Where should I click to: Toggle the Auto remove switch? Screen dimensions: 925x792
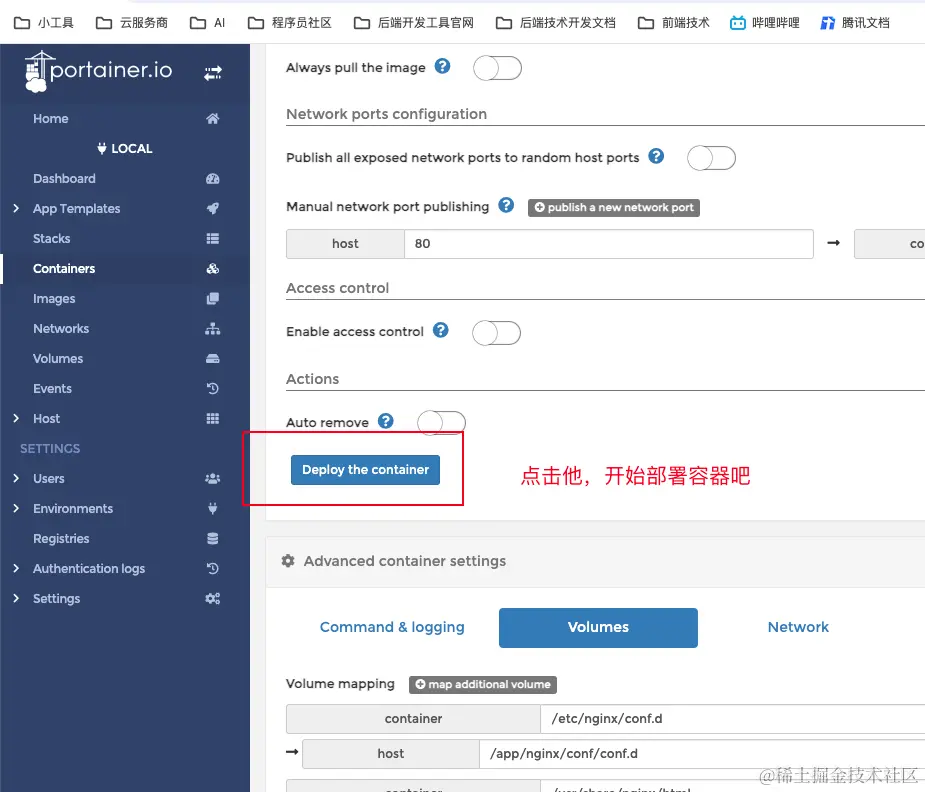[x=441, y=422]
